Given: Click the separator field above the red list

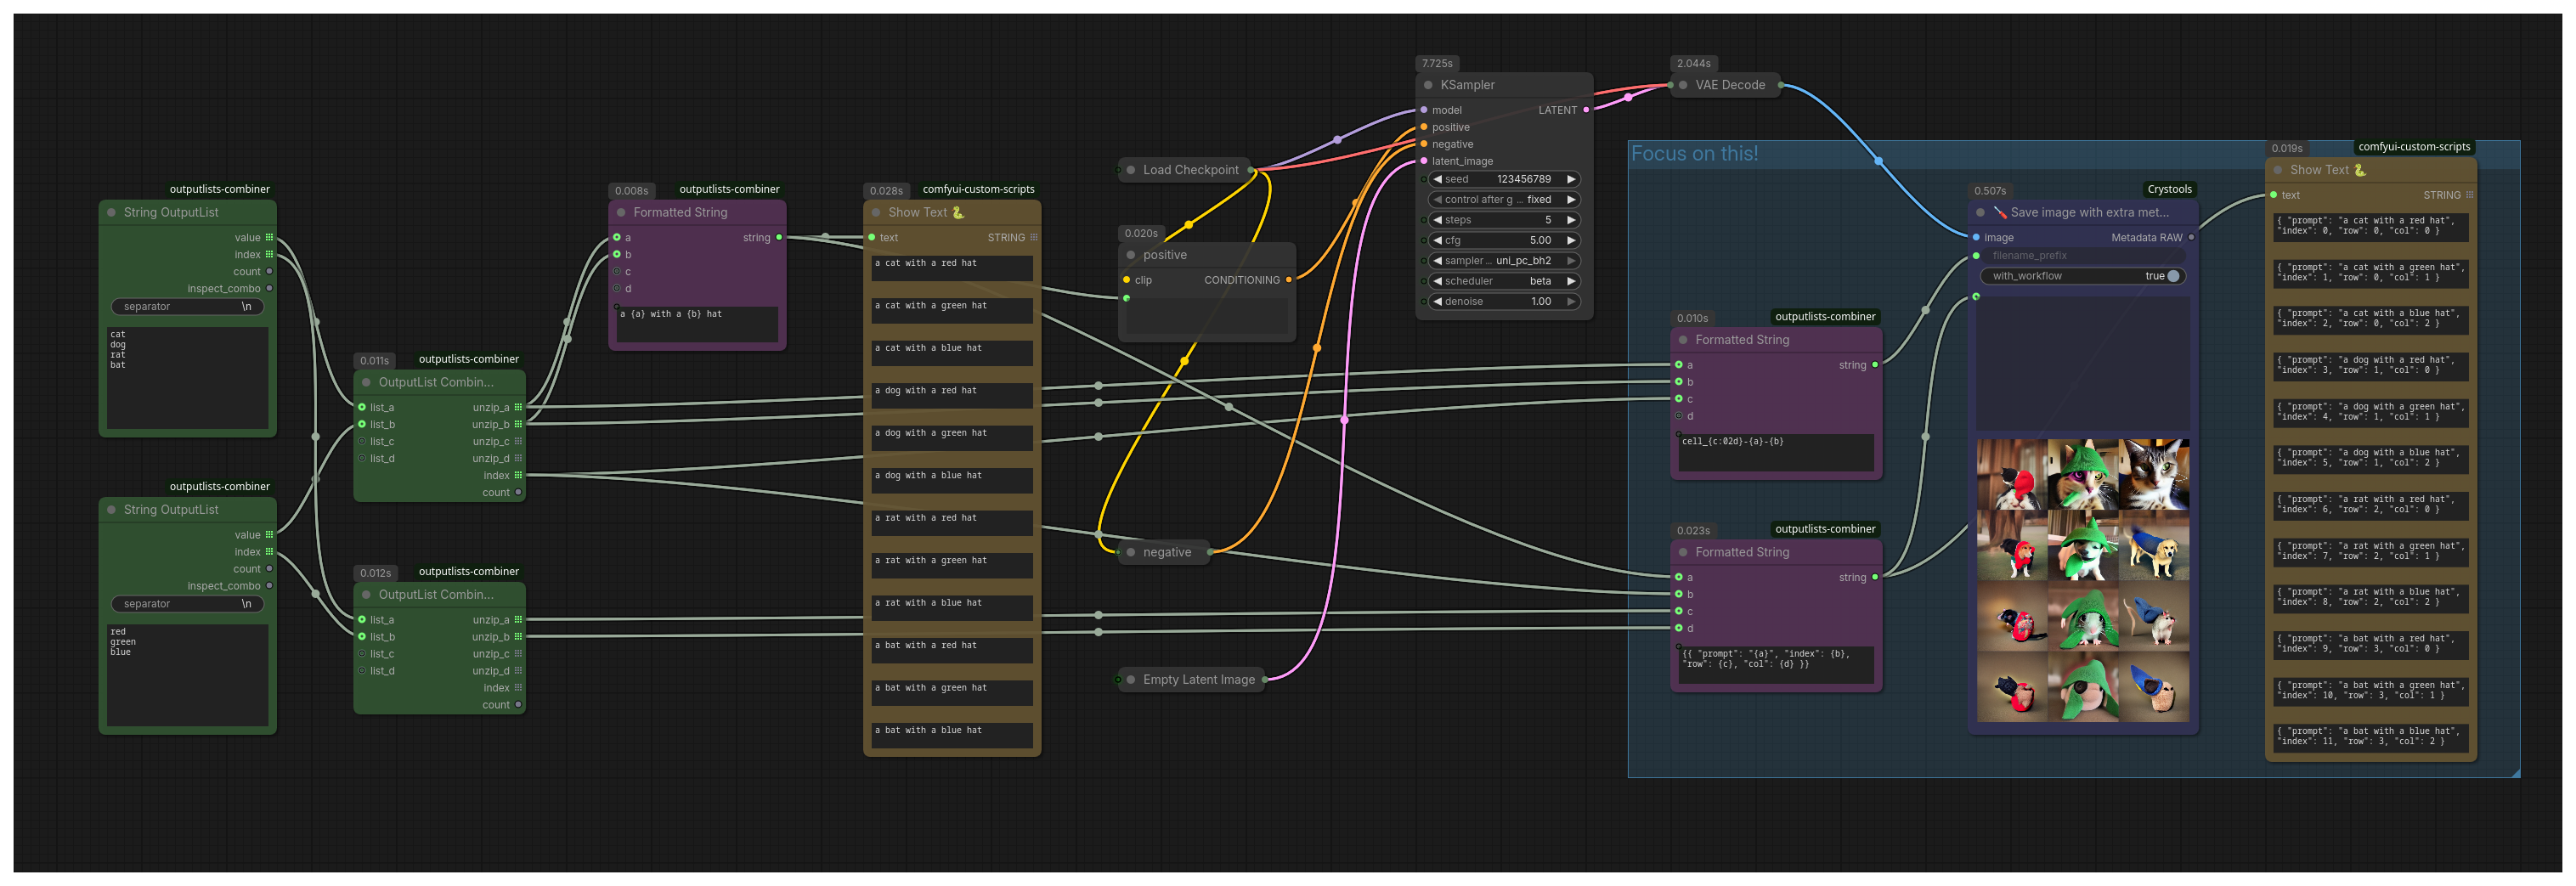Looking at the screenshot, I should [x=187, y=604].
